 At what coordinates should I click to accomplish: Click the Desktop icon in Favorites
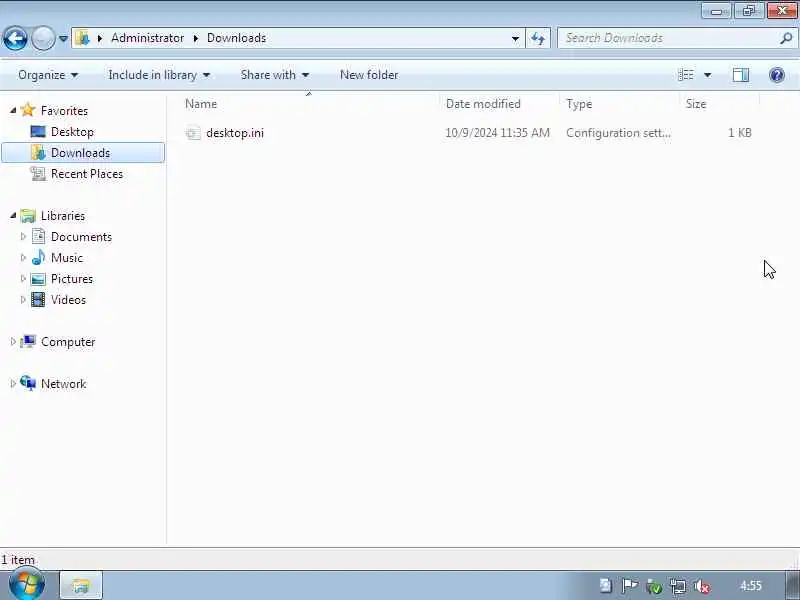[x=38, y=132]
